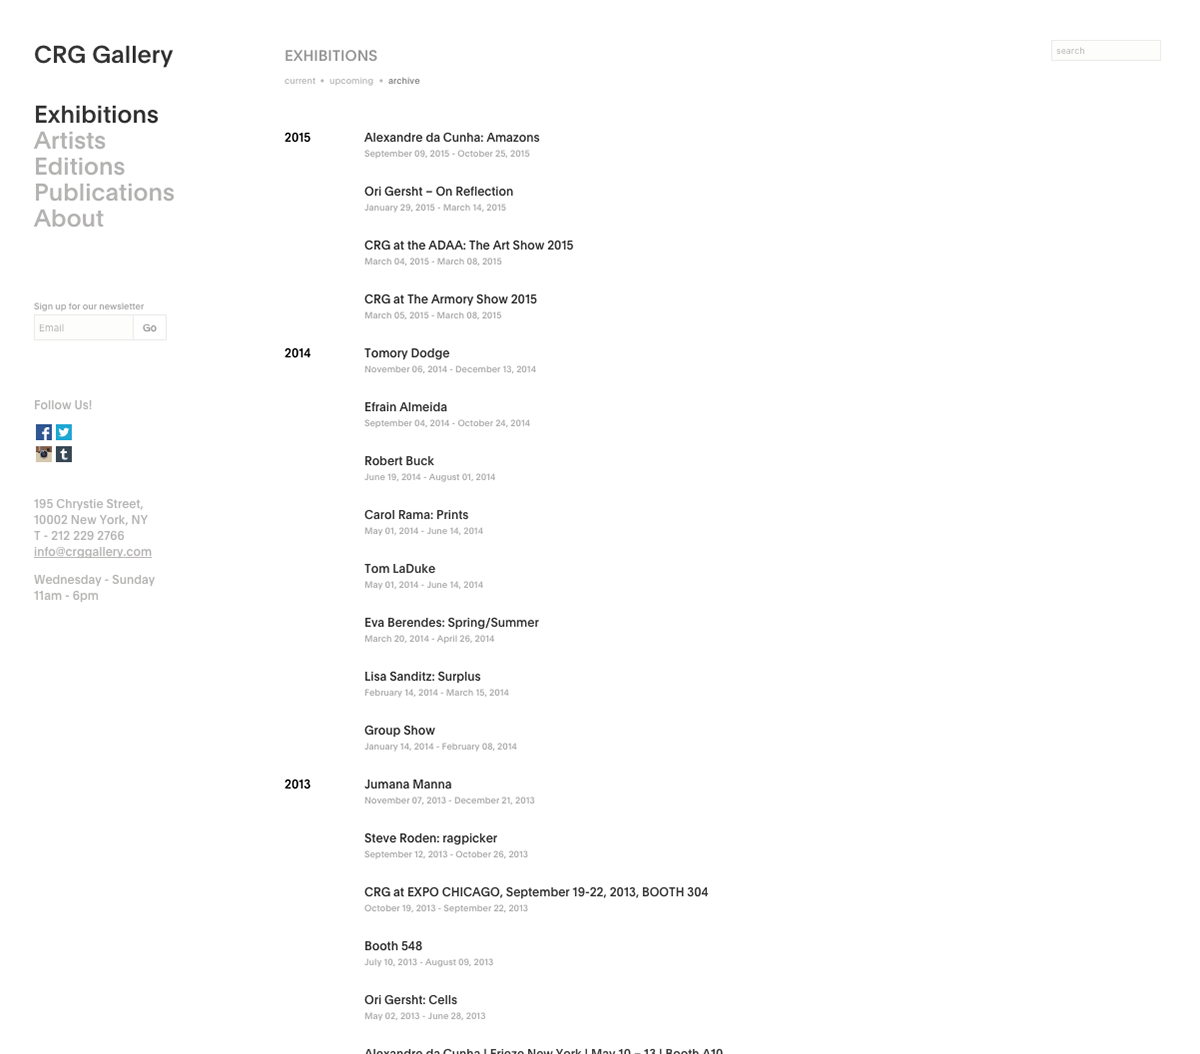Show upcoming exhibitions tab

(x=351, y=81)
